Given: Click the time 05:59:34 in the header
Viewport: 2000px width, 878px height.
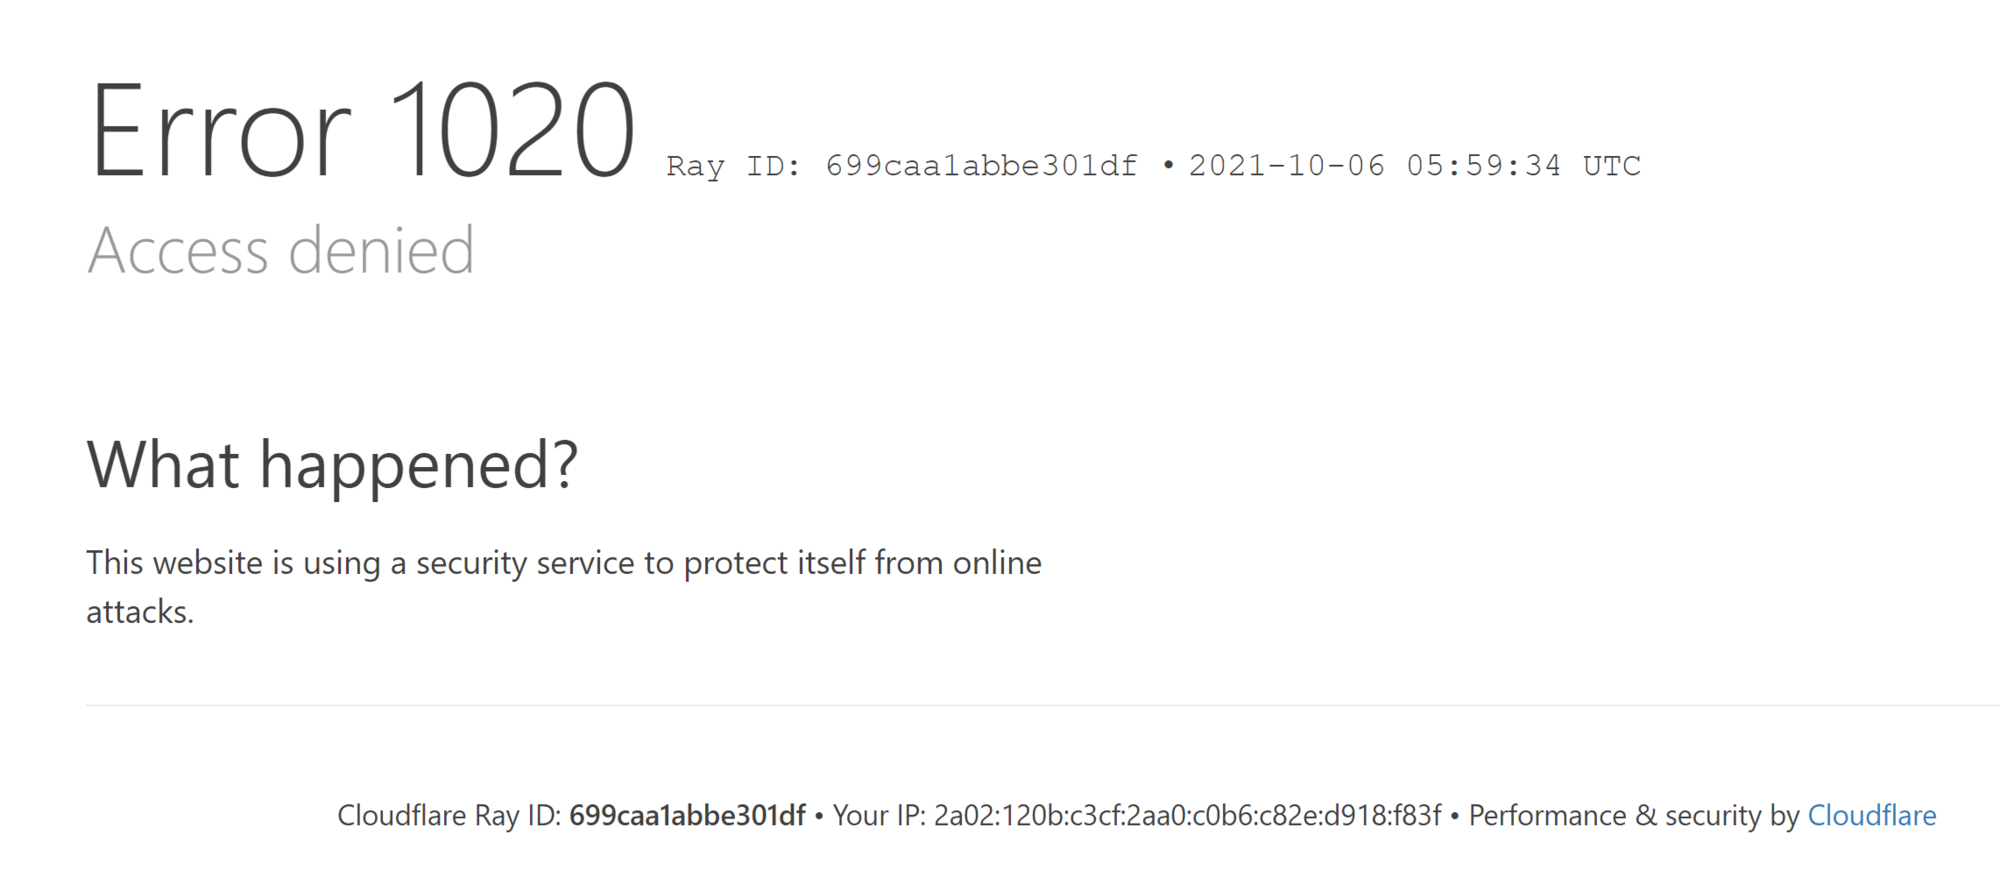Looking at the screenshot, I should click(1483, 166).
